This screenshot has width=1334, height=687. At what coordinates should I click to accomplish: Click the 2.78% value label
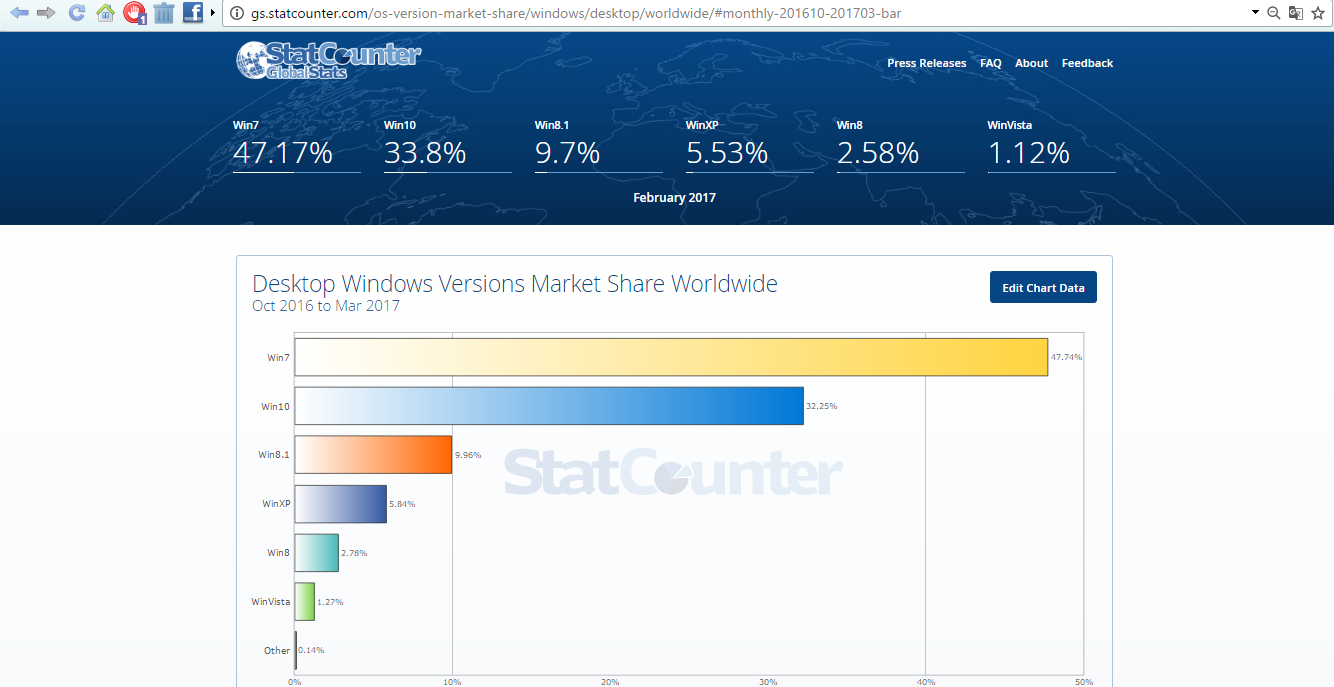point(354,553)
